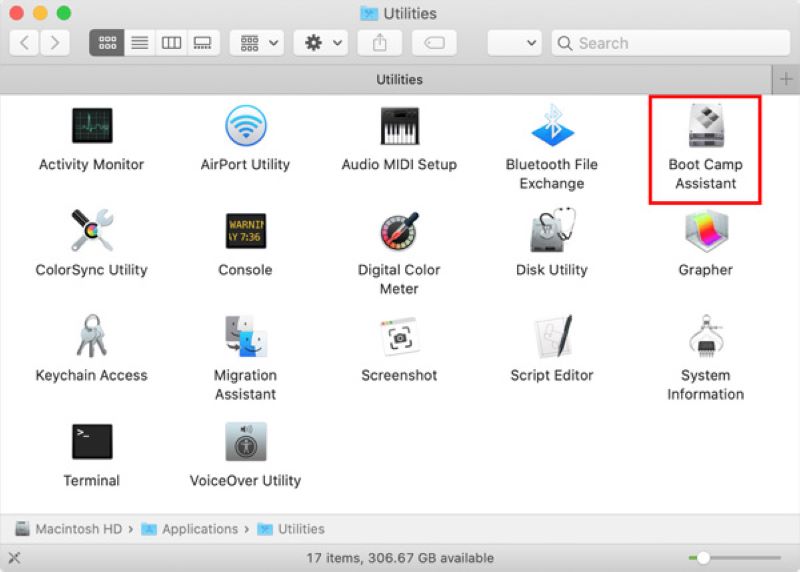Click the 'Activity Monitor' label
The image size is (800, 572).
pos(92,164)
